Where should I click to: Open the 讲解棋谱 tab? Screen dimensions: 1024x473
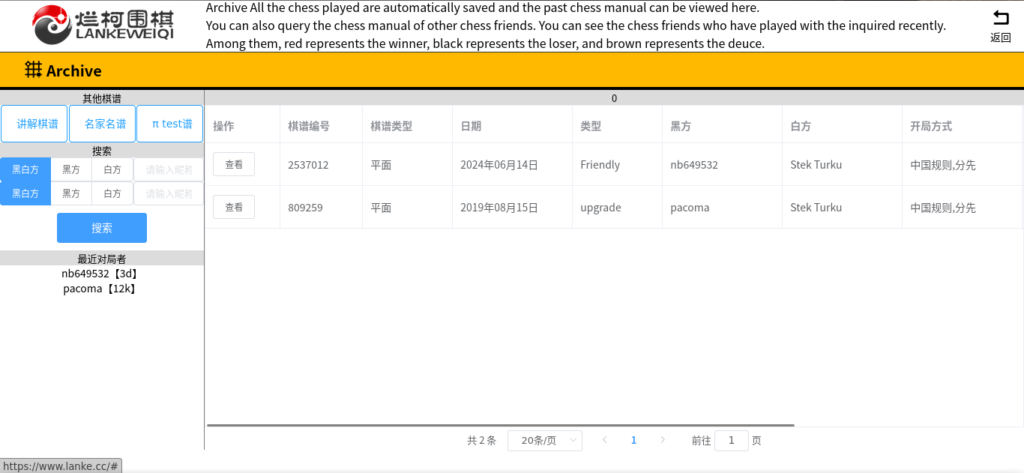pos(36,124)
